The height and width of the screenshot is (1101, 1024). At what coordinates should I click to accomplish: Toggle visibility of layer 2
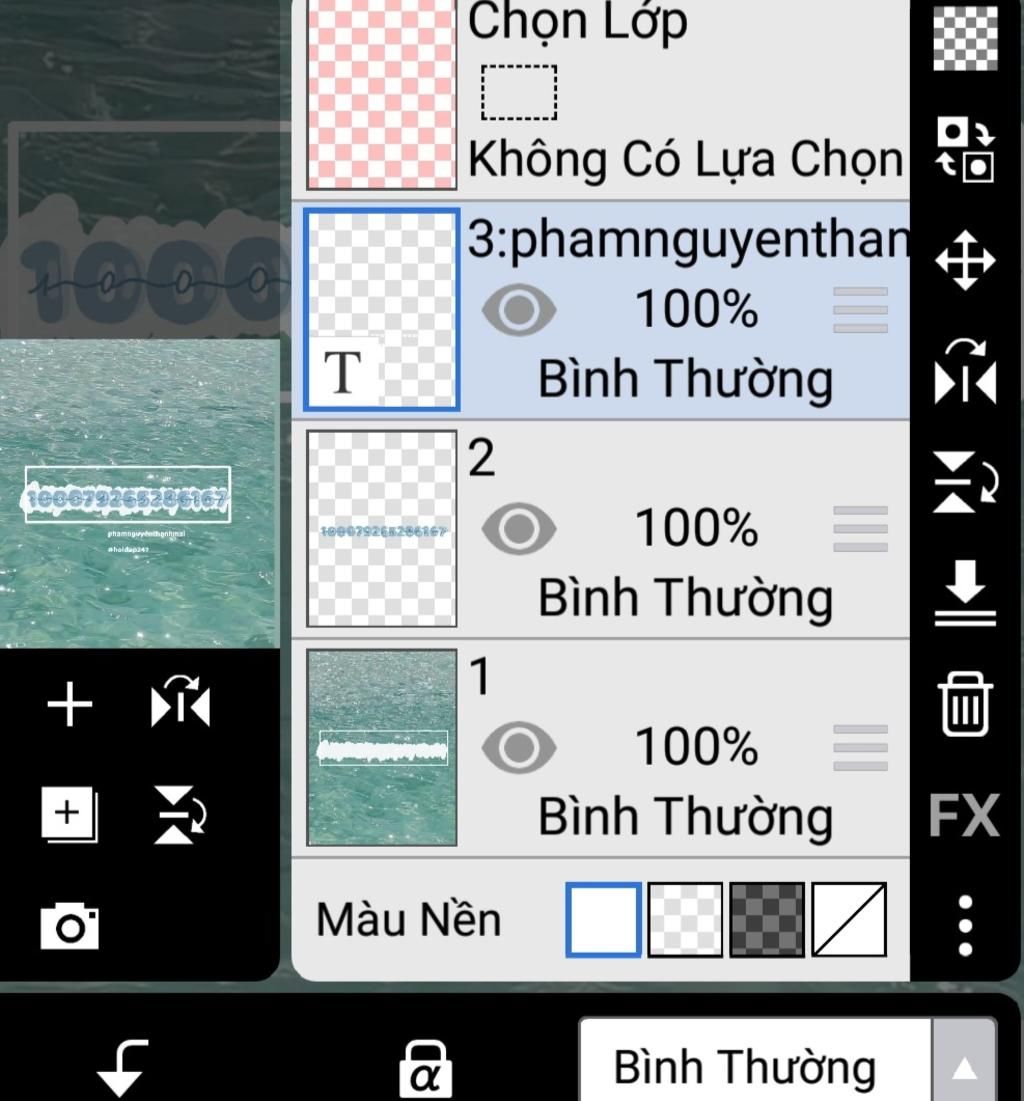[x=519, y=528]
